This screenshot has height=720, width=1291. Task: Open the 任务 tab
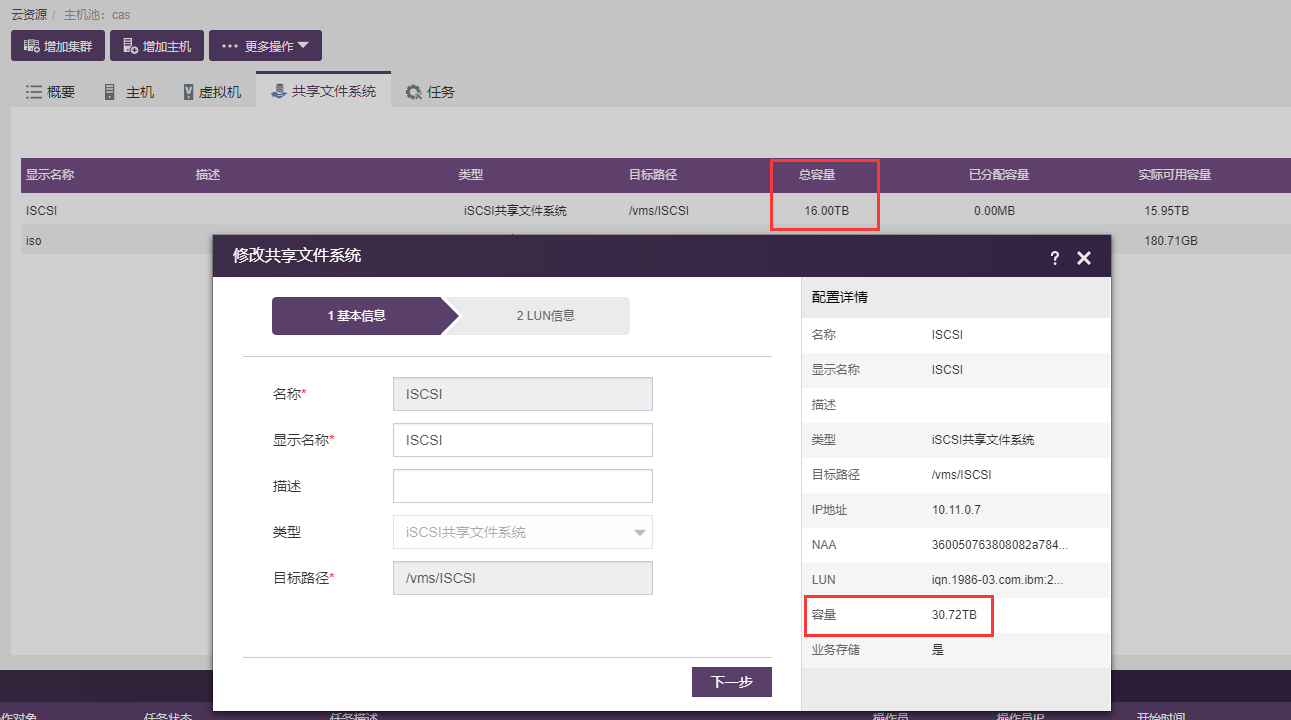point(430,92)
